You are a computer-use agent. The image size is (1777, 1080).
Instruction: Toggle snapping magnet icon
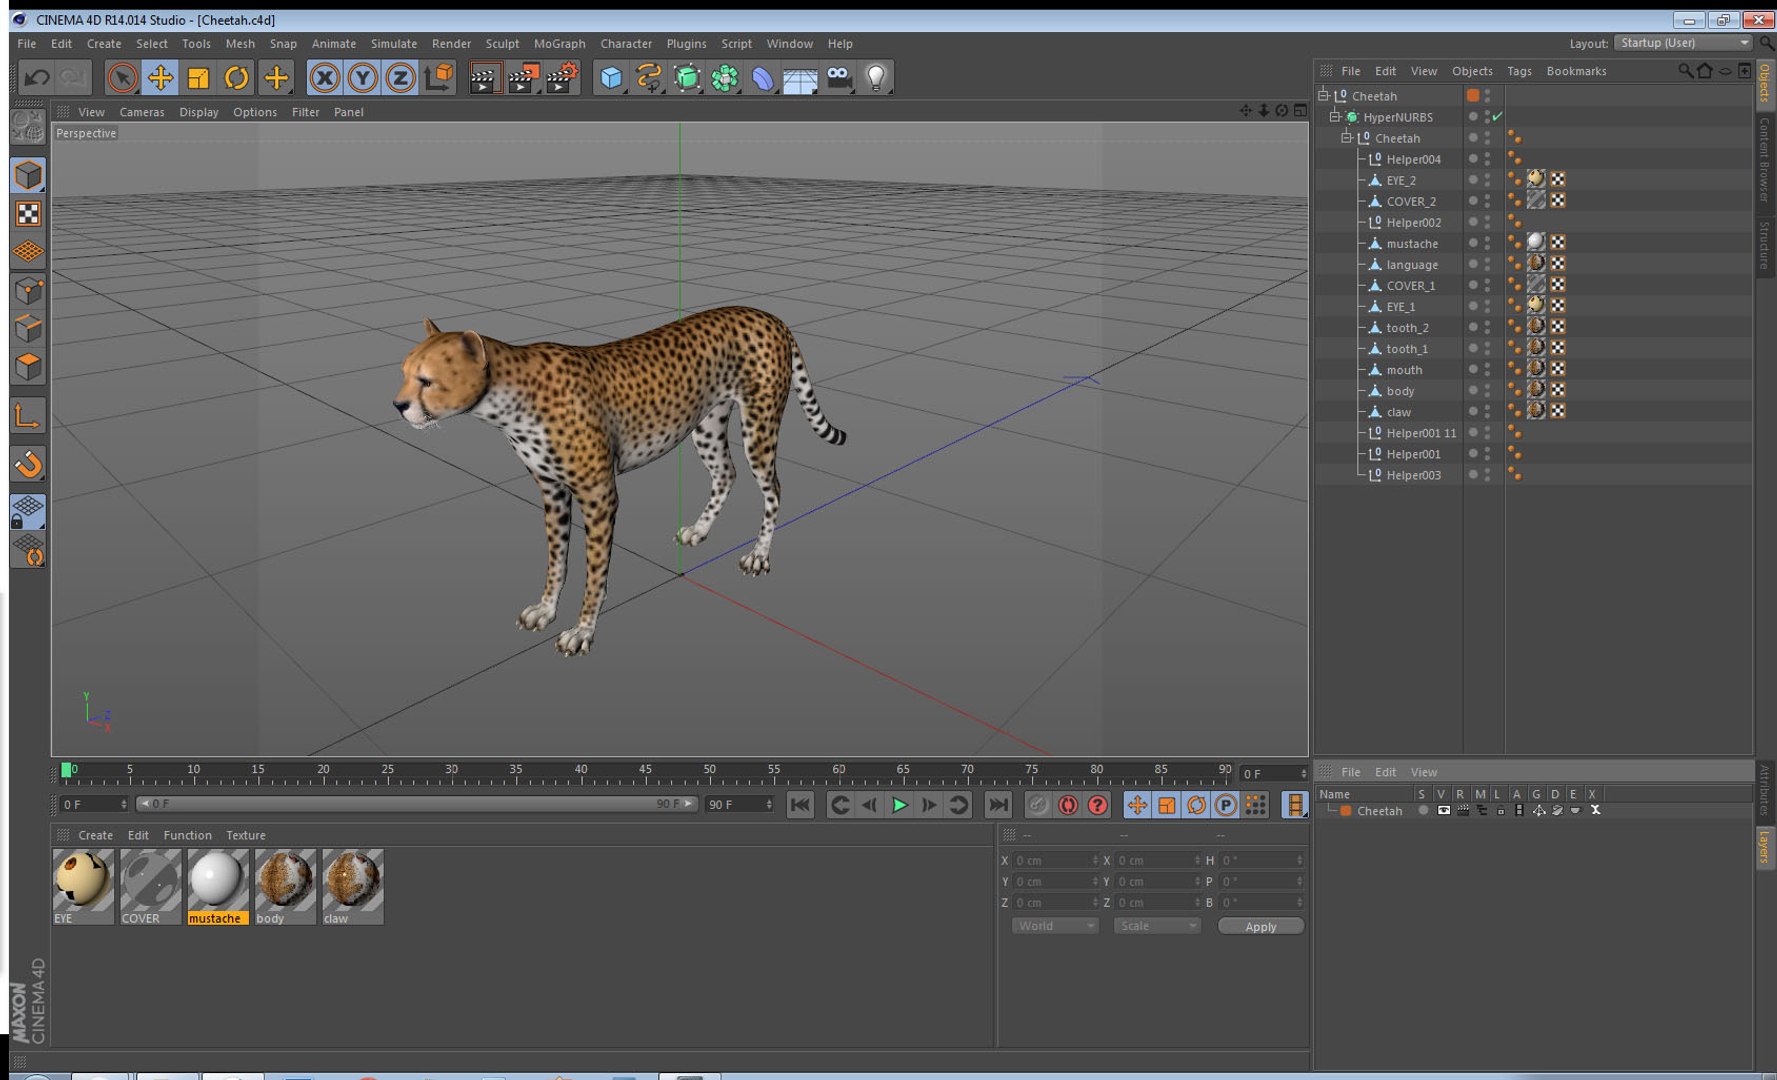pyautogui.click(x=28, y=463)
